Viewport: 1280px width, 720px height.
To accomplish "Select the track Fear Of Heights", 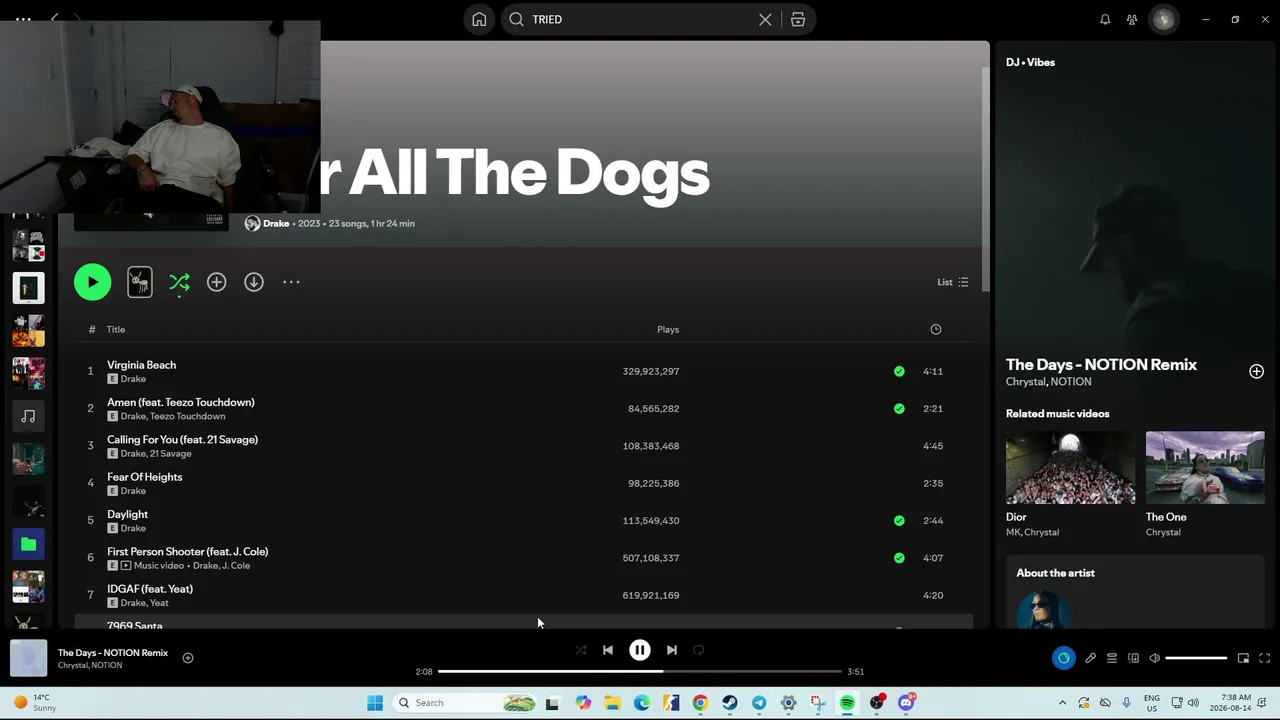I will (x=144, y=477).
